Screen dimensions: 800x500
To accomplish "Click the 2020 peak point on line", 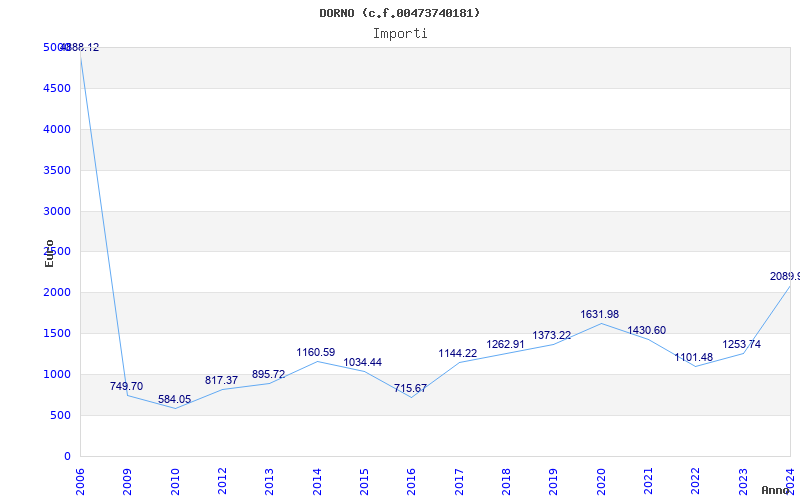I will pos(601,323).
